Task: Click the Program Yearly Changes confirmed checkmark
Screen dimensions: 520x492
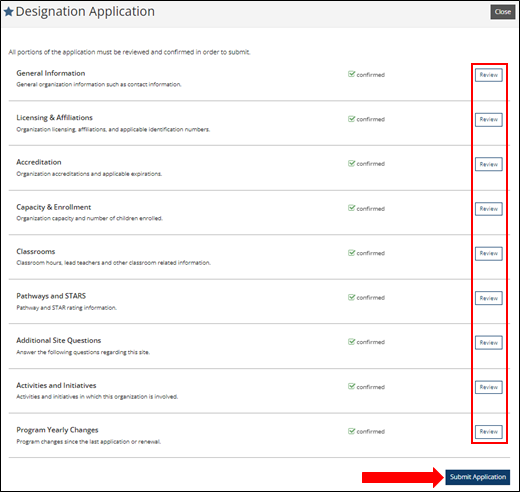Action: (x=351, y=431)
